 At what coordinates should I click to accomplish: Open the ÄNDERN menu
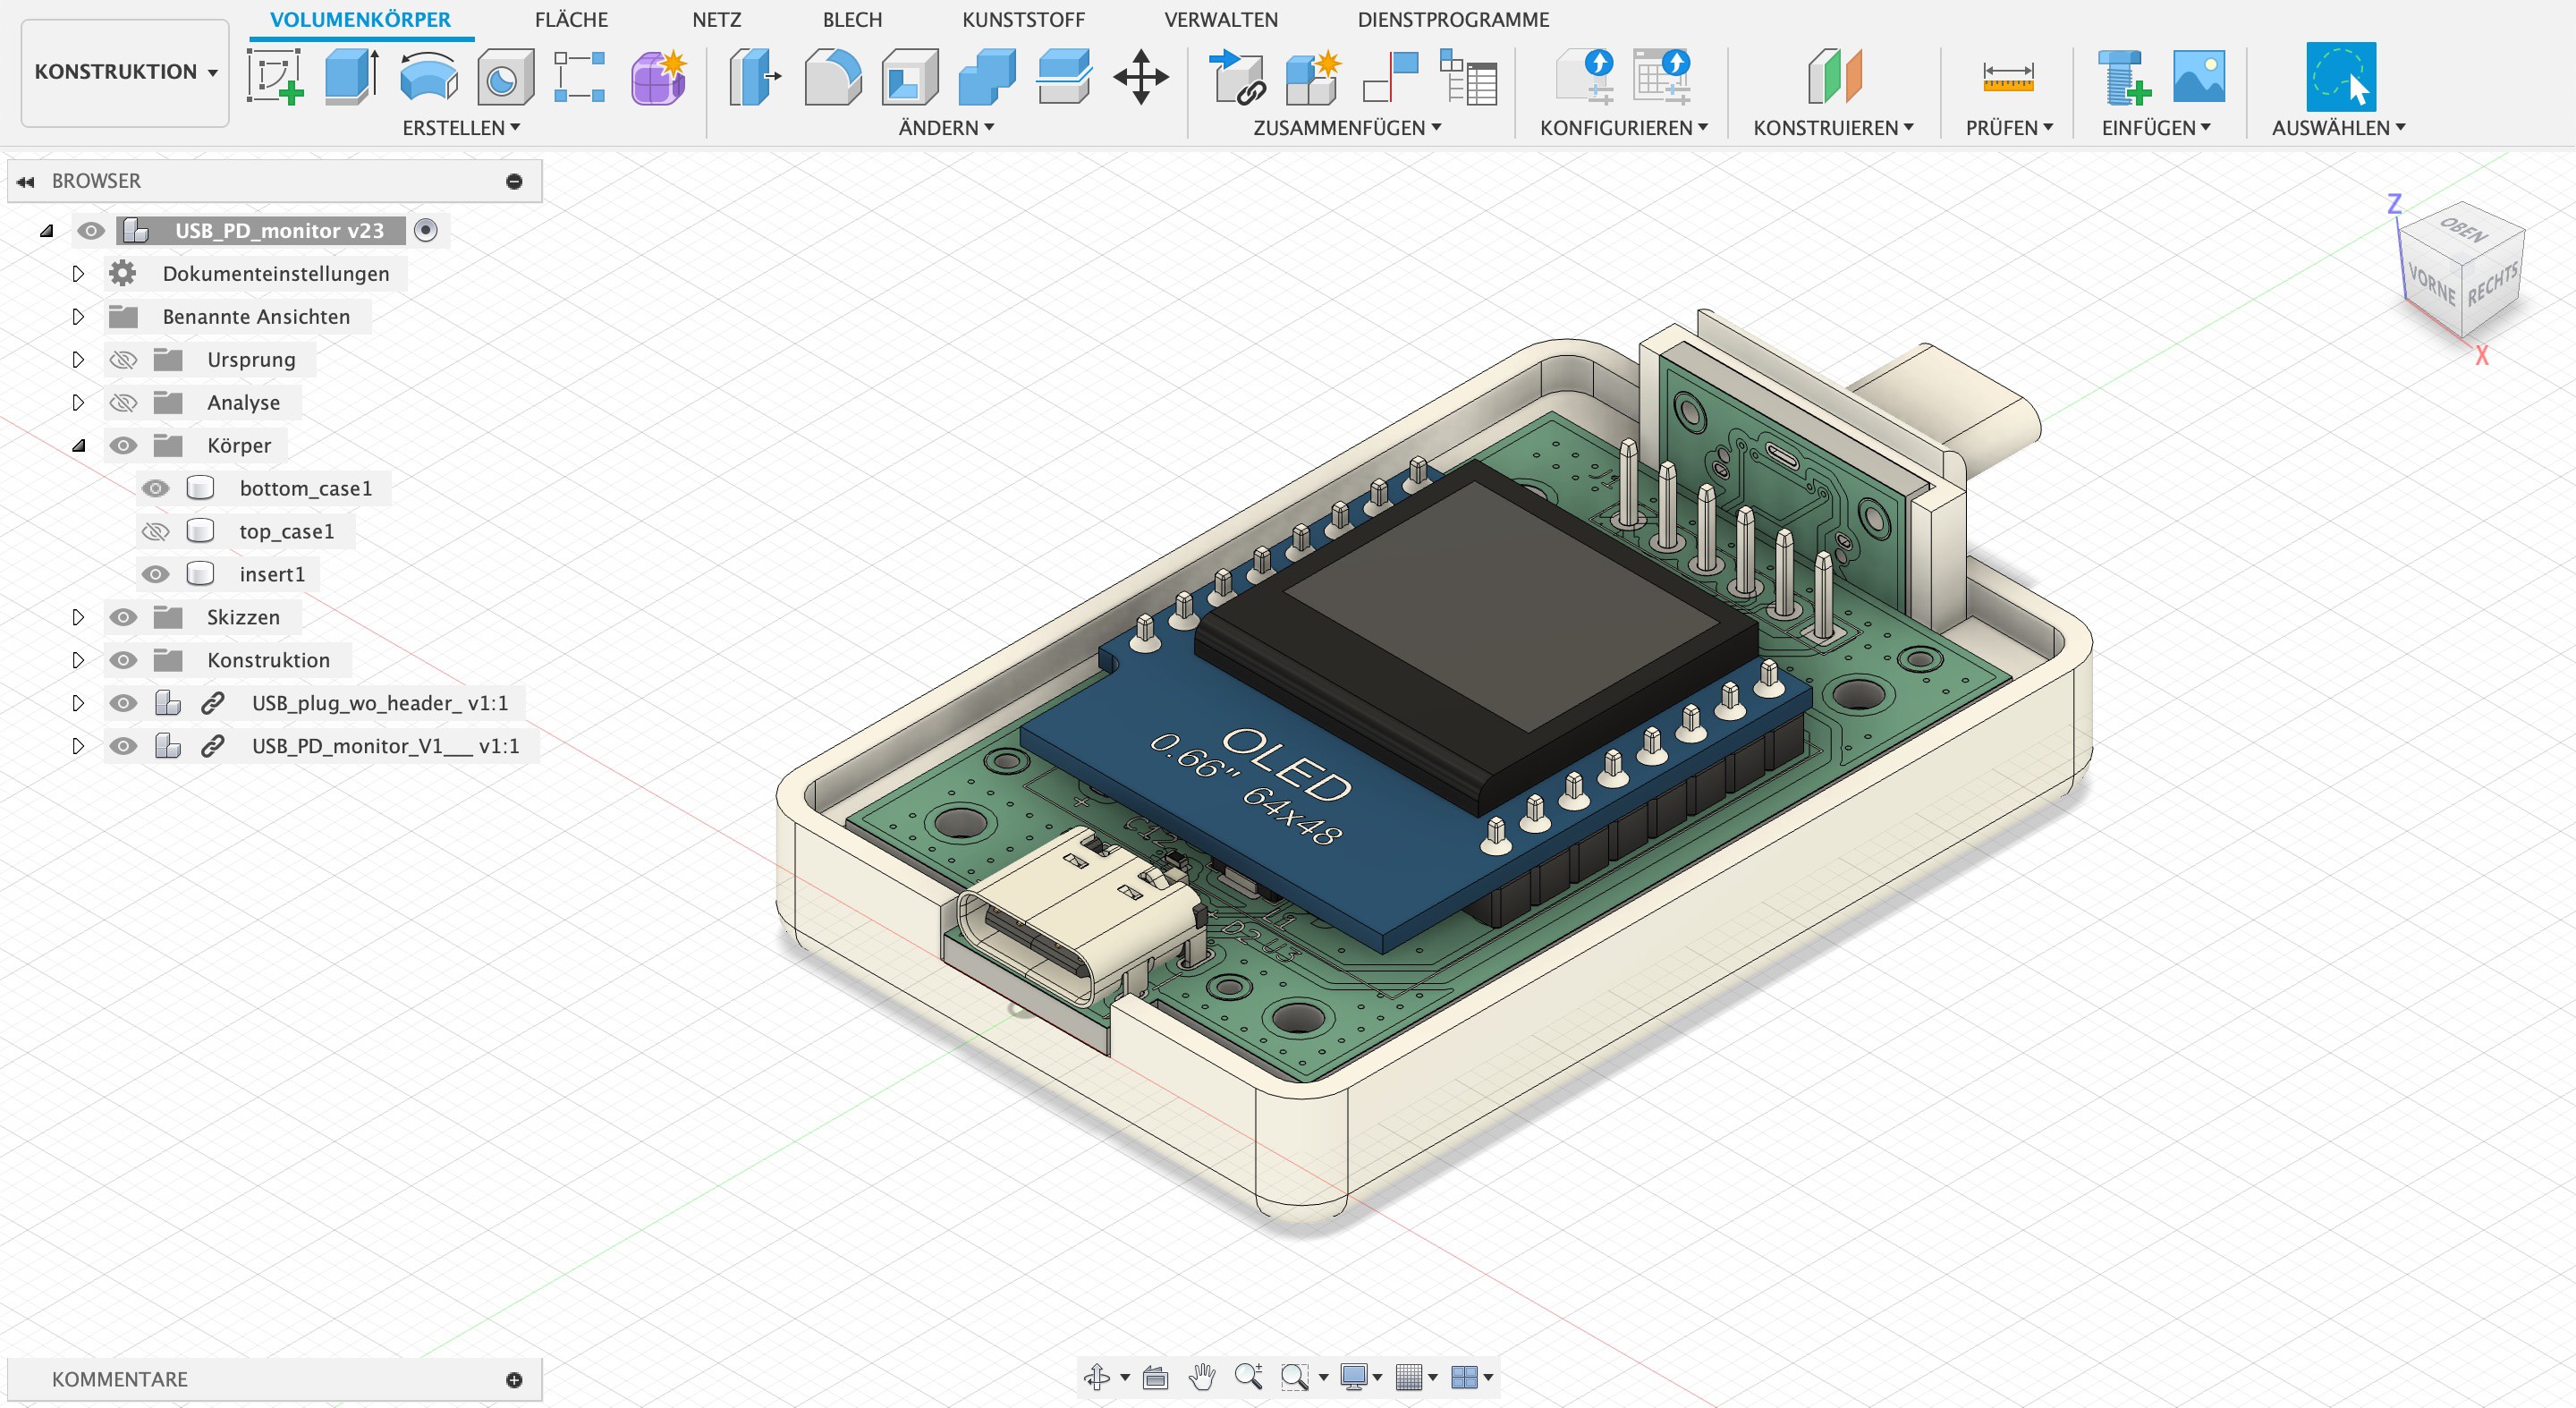pyautogui.click(x=946, y=128)
